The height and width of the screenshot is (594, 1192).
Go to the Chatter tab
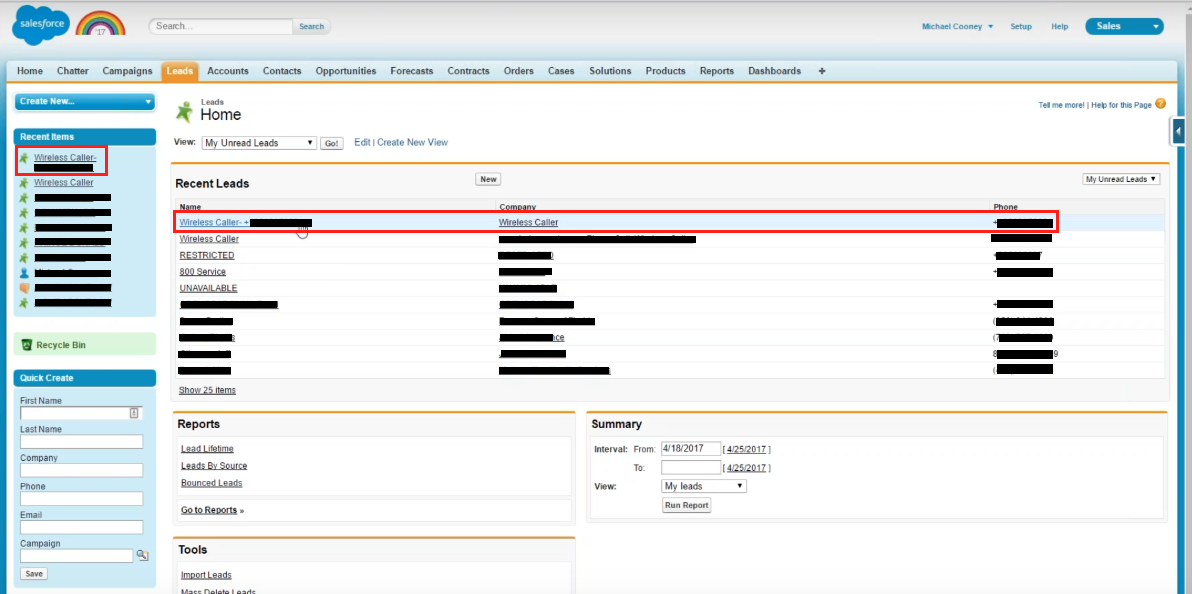(73, 71)
